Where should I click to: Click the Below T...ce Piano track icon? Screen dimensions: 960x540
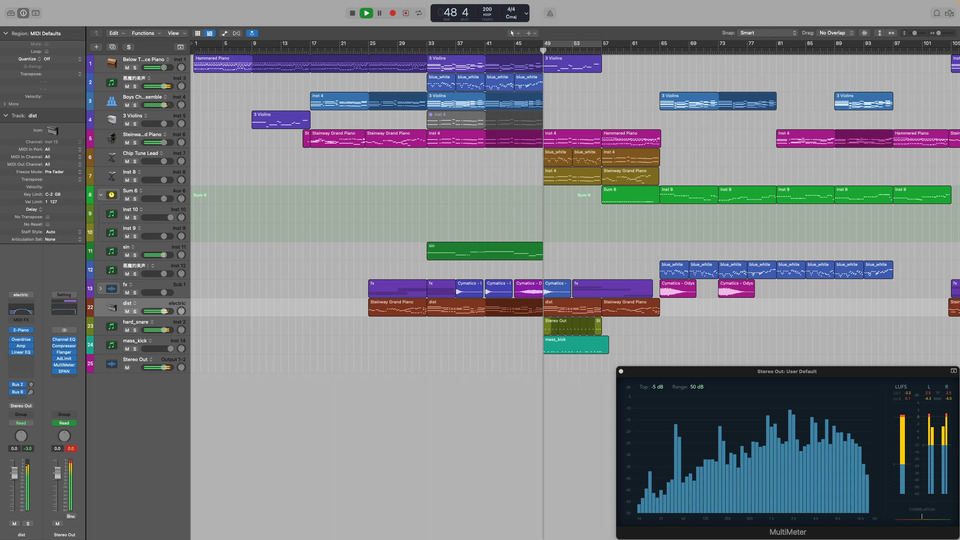(111, 63)
